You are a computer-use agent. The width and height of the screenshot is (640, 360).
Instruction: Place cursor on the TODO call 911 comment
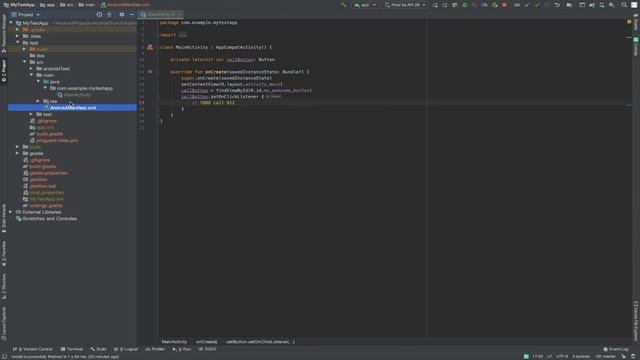click(213, 103)
